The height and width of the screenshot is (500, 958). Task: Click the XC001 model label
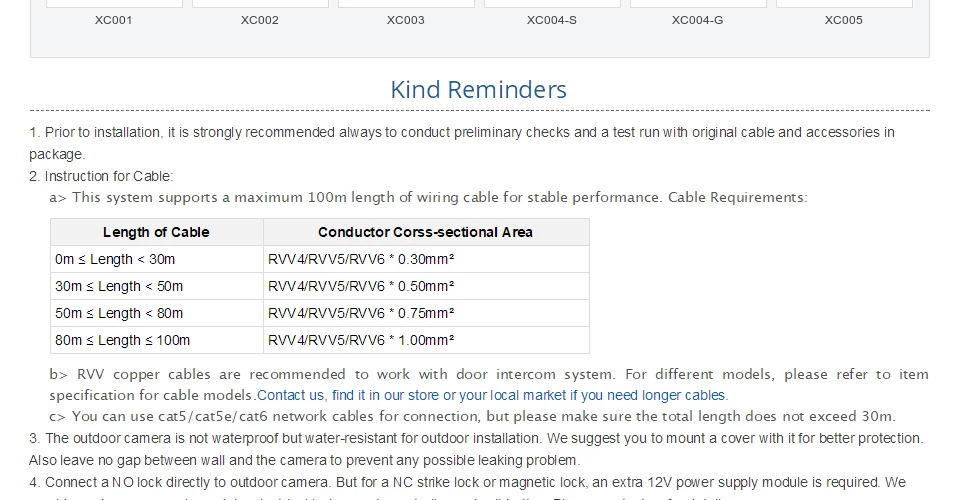click(x=114, y=20)
